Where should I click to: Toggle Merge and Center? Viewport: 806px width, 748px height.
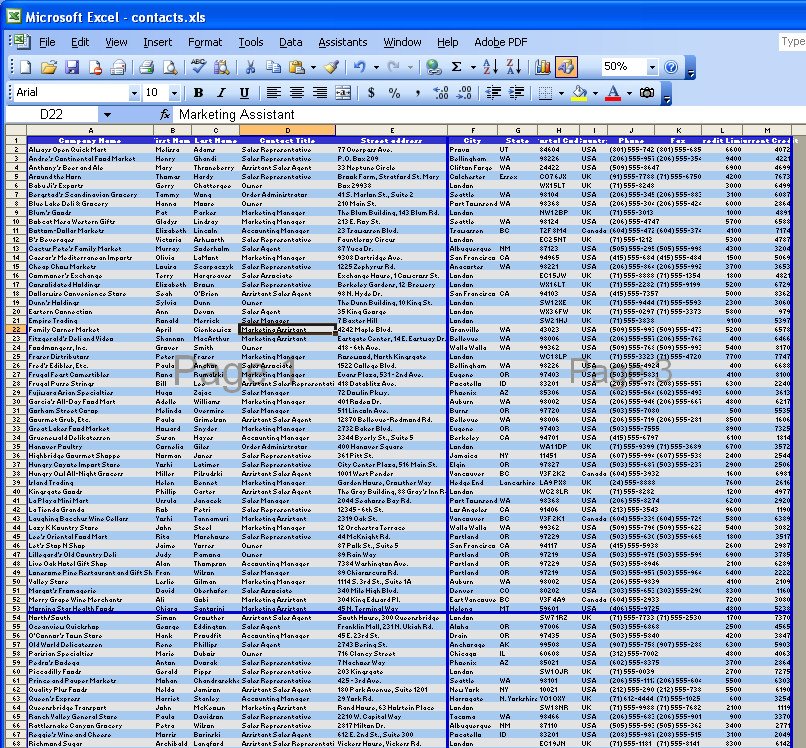[343, 93]
